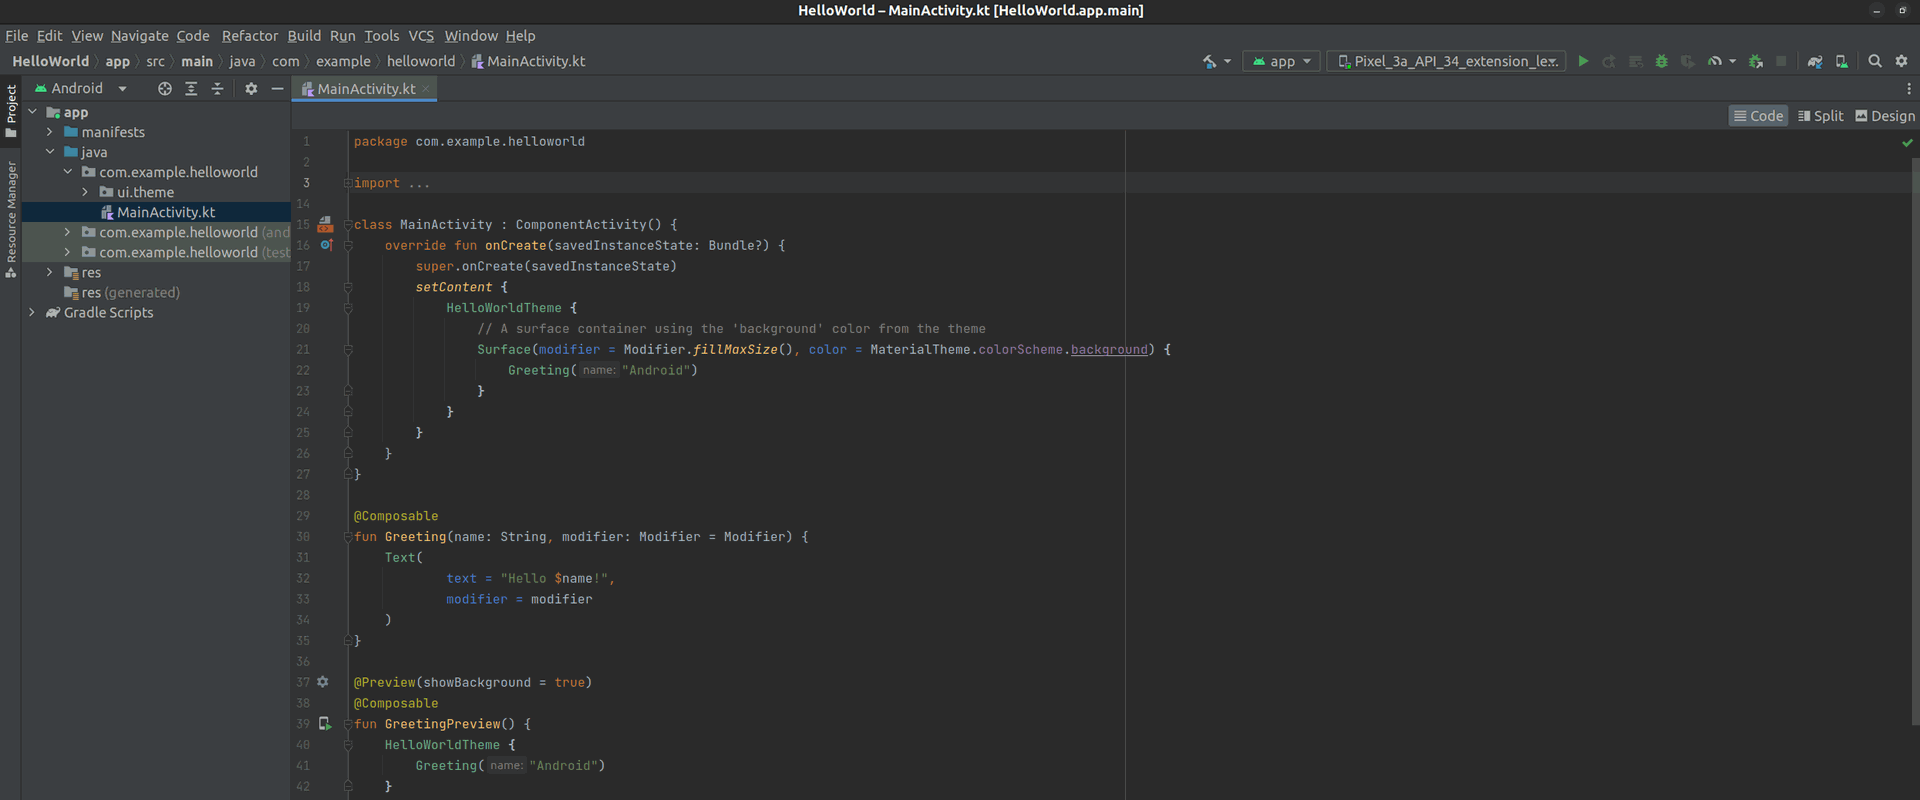Open the Refactor menu
This screenshot has width=1920, height=800.
(x=249, y=36)
